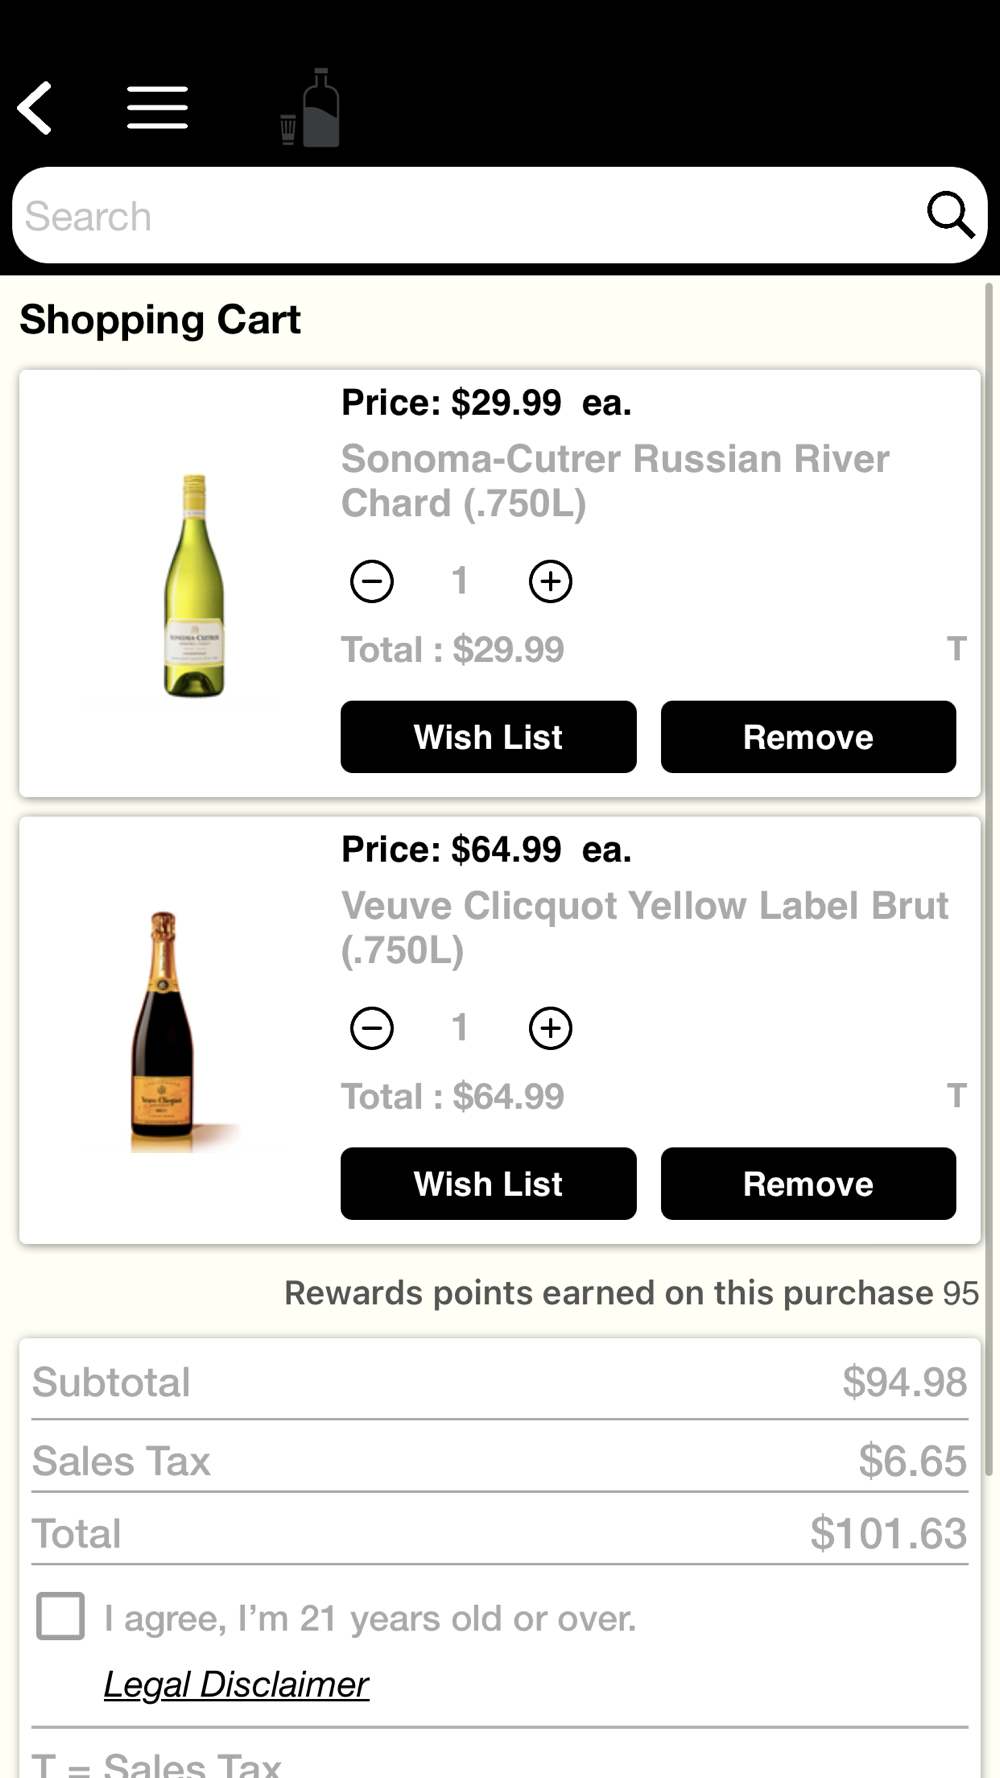This screenshot has width=1000, height=1778.
Task: Open Sonoma-Cutrer Russian River Chard product title
Action: point(614,481)
